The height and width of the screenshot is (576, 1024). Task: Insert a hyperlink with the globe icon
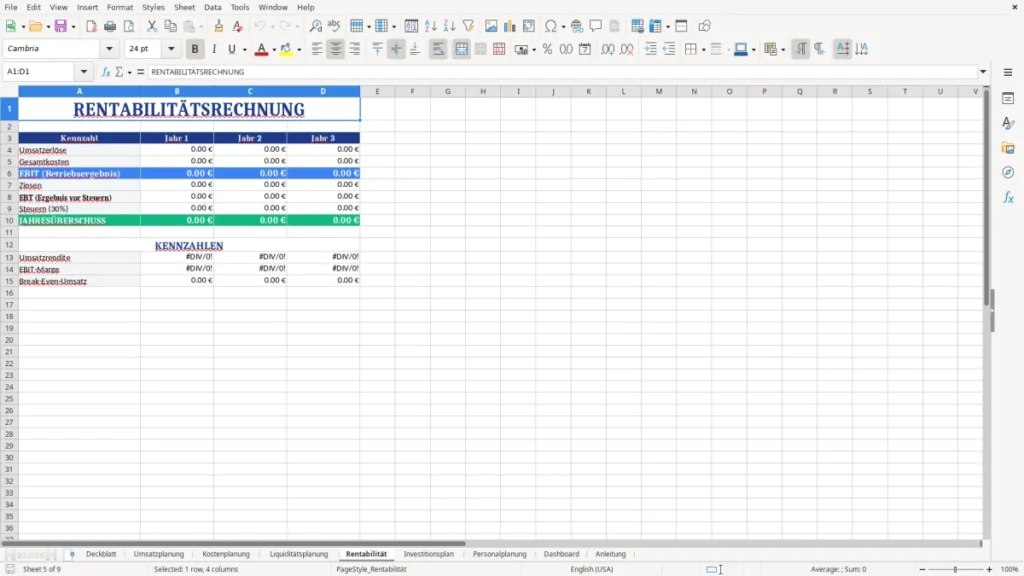pyautogui.click(x=577, y=26)
